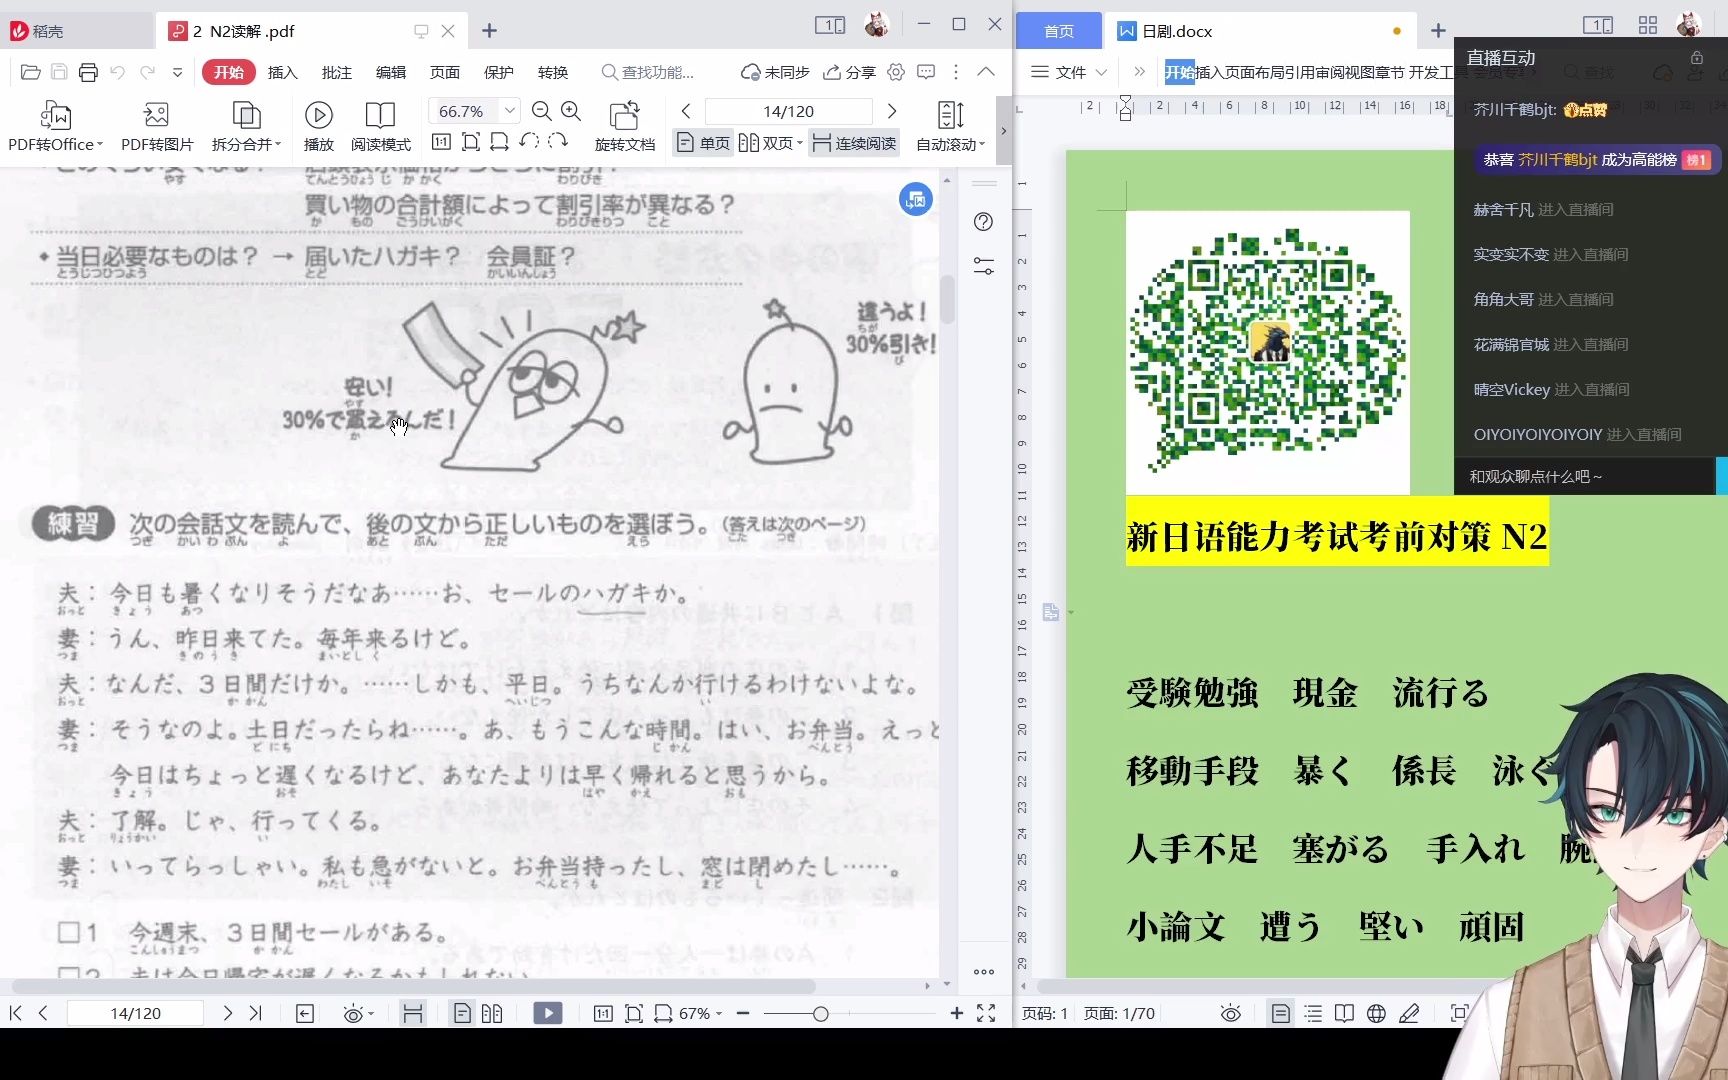Click the 未同步 cloud sync button
The image size is (1728, 1080).
click(775, 72)
